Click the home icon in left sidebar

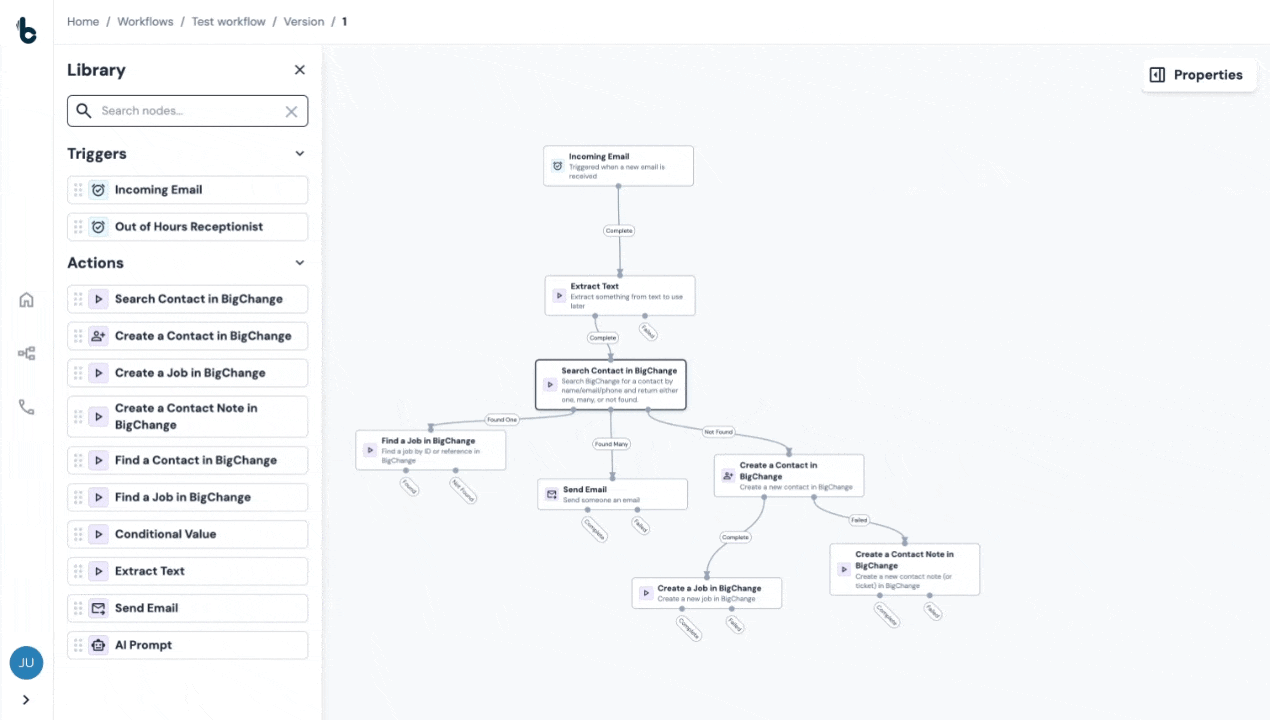click(x=26, y=300)
